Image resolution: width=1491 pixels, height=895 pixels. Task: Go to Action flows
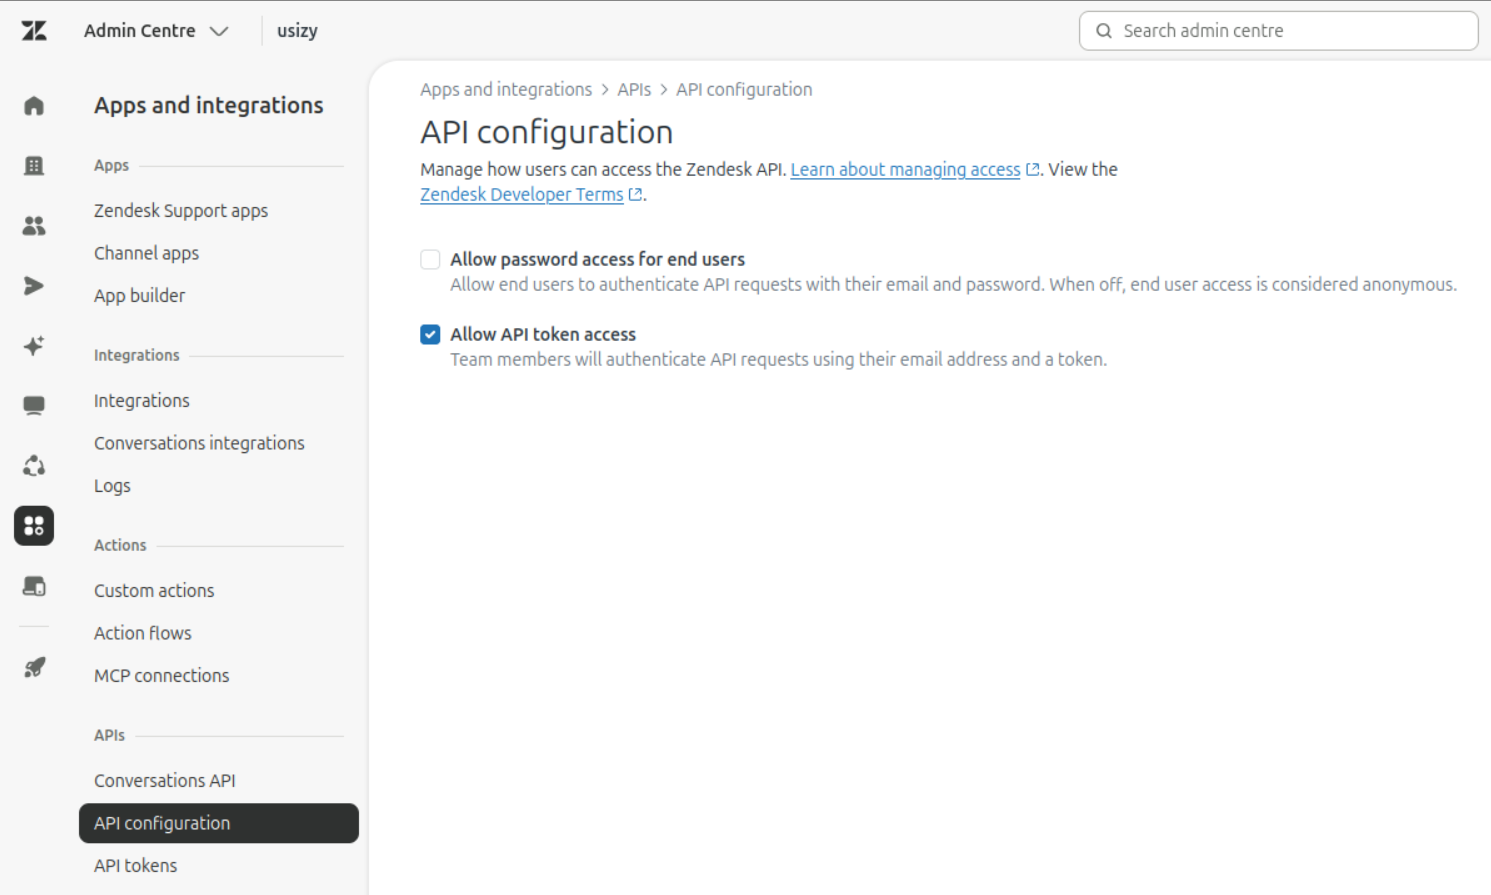(143, 634)
